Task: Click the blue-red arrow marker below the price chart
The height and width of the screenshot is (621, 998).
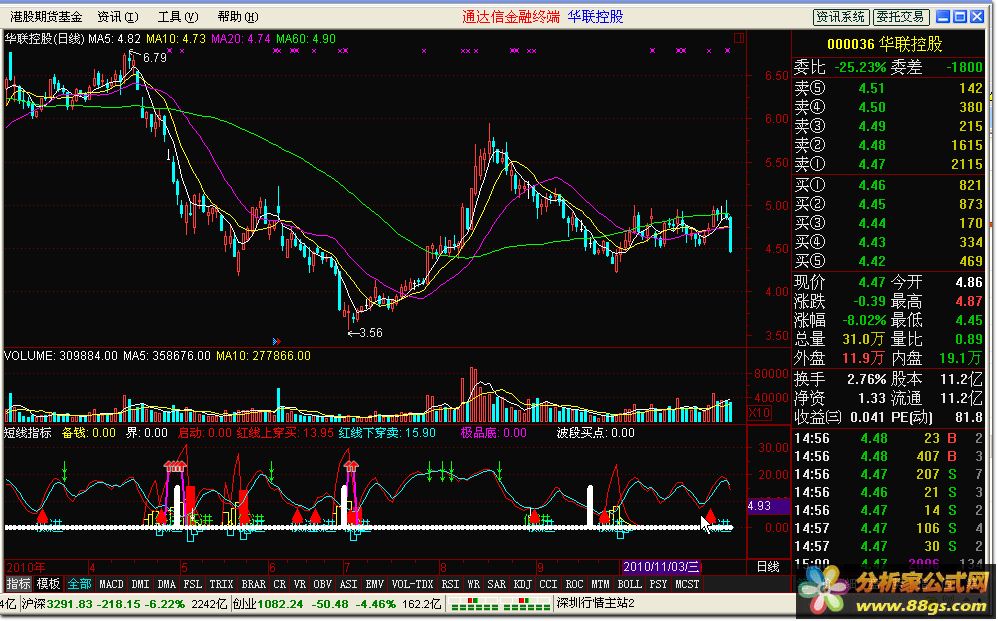Action: (x=276, y=342)
